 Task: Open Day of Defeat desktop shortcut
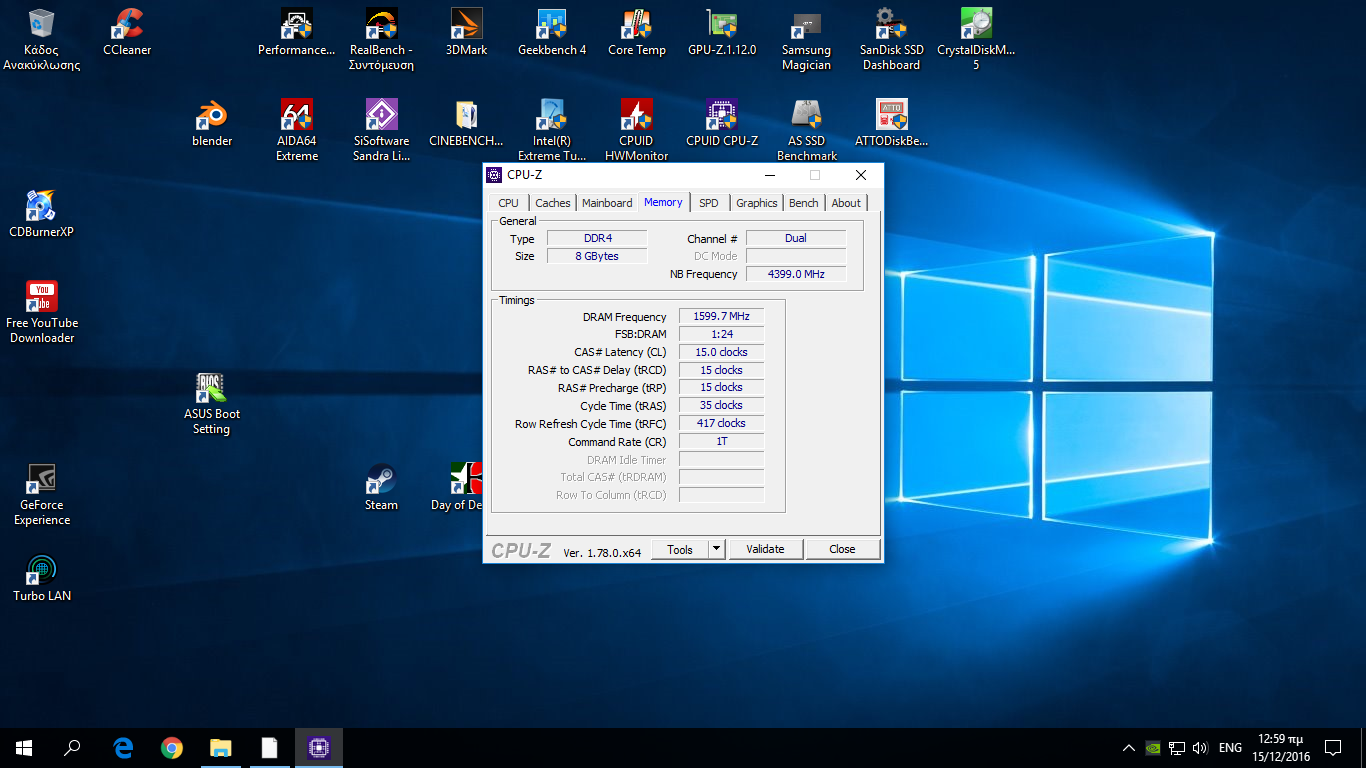tap(458, 488)
